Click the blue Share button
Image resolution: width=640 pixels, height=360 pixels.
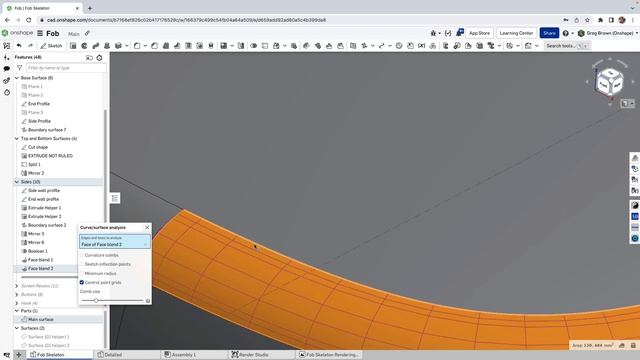coord(549,33)
